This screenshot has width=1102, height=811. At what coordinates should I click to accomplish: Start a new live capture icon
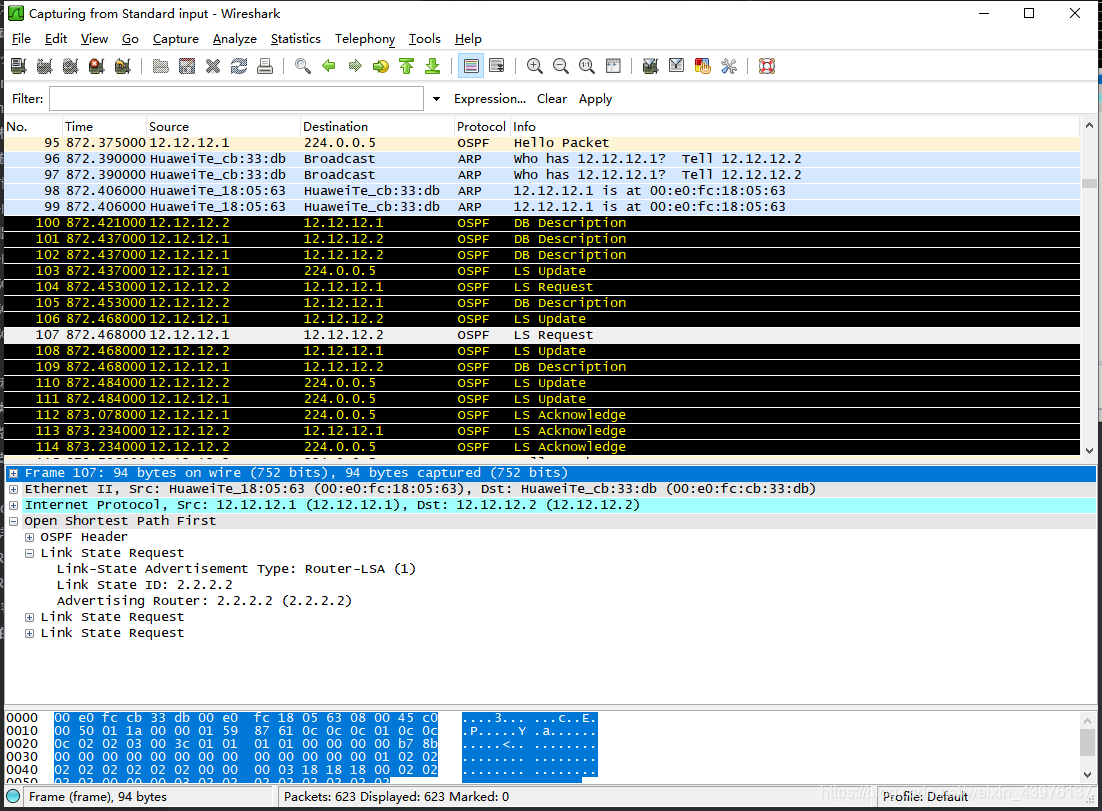pos(71,66)
